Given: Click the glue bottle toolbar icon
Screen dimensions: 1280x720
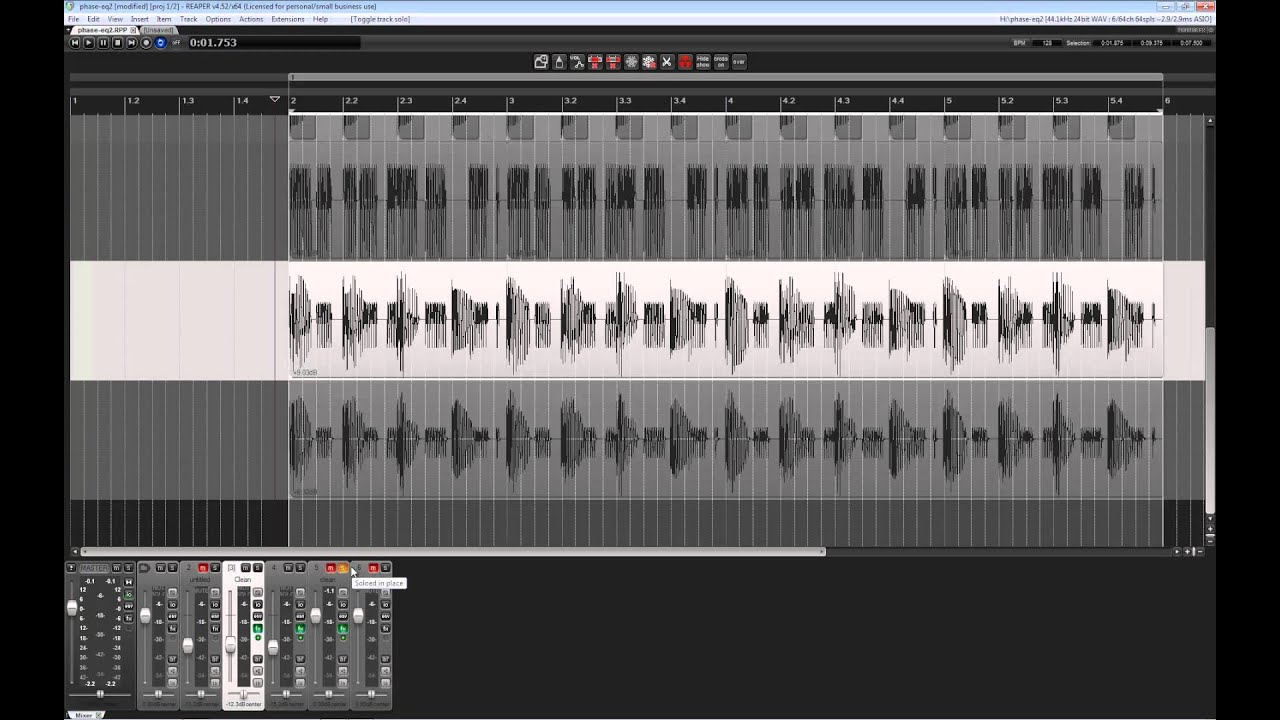Looking at the screenshot, I should (559, 62).
